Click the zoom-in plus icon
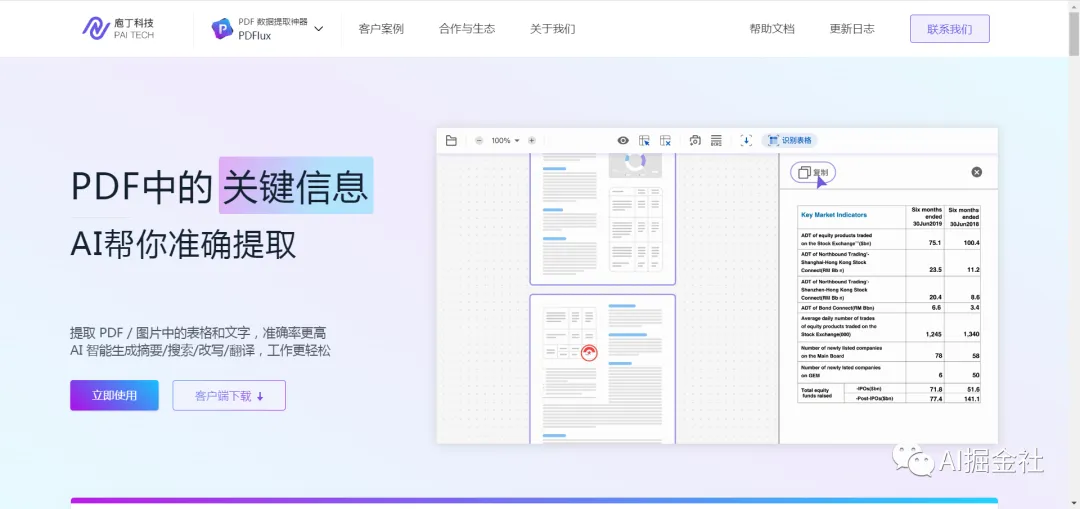The height and width of the screenshot is (509, 1080). click(x=532, y=141)
